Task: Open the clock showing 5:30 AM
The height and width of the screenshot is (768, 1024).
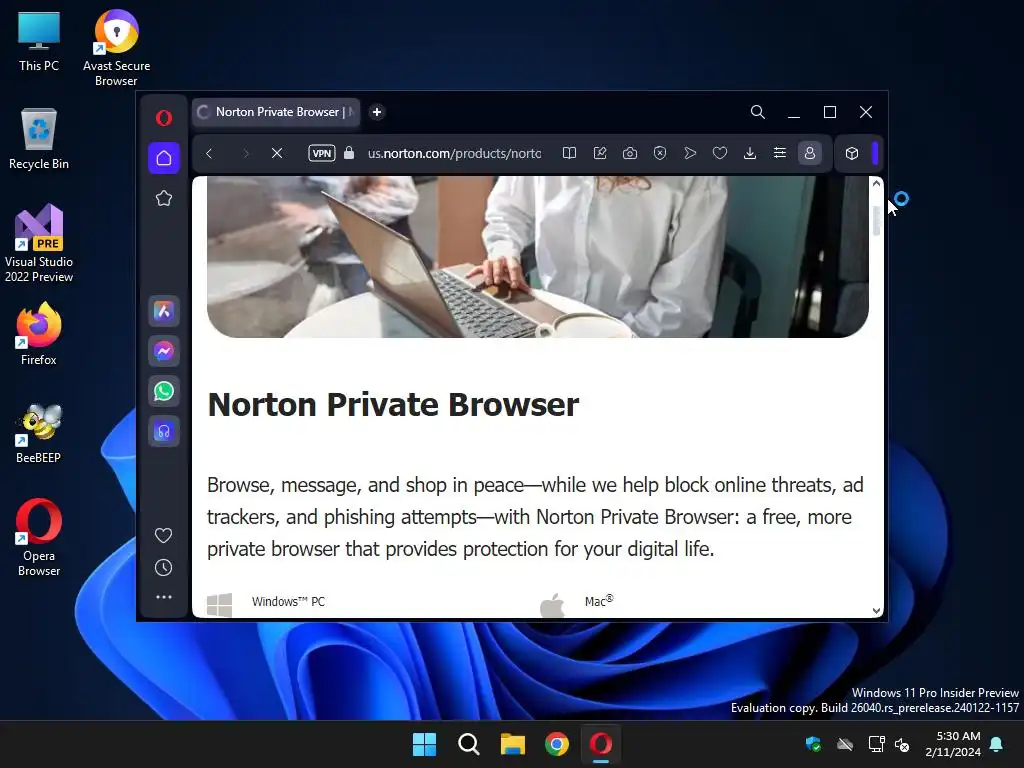Action: (953, 744)
